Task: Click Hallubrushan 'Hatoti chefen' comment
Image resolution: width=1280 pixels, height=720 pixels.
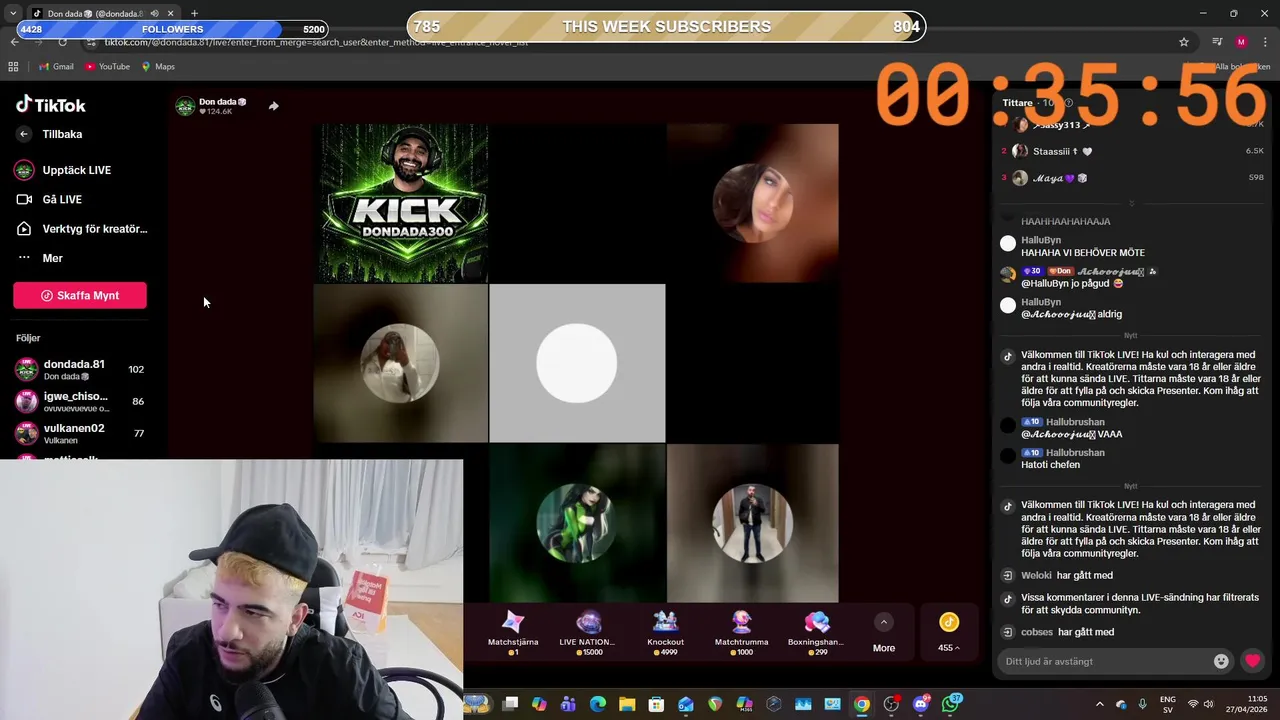Action: [x=1050, y=465]
